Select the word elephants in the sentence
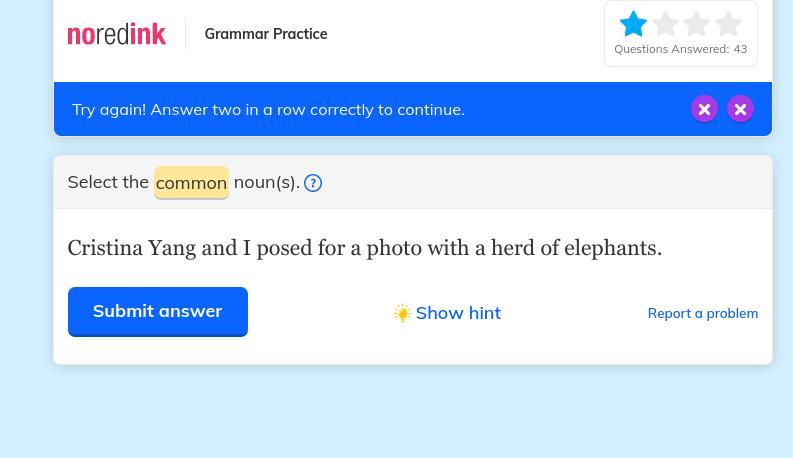The width and height of the screenshot is (793, 458). click(610, 248)
